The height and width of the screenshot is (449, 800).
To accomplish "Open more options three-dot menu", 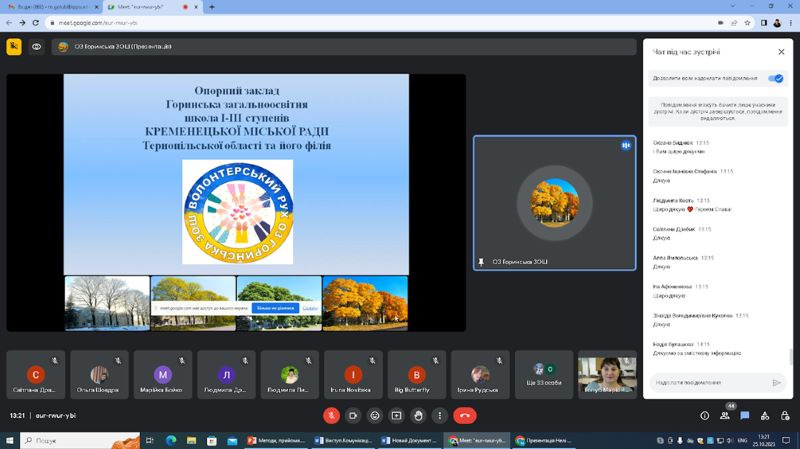I will tap(440, 415).
